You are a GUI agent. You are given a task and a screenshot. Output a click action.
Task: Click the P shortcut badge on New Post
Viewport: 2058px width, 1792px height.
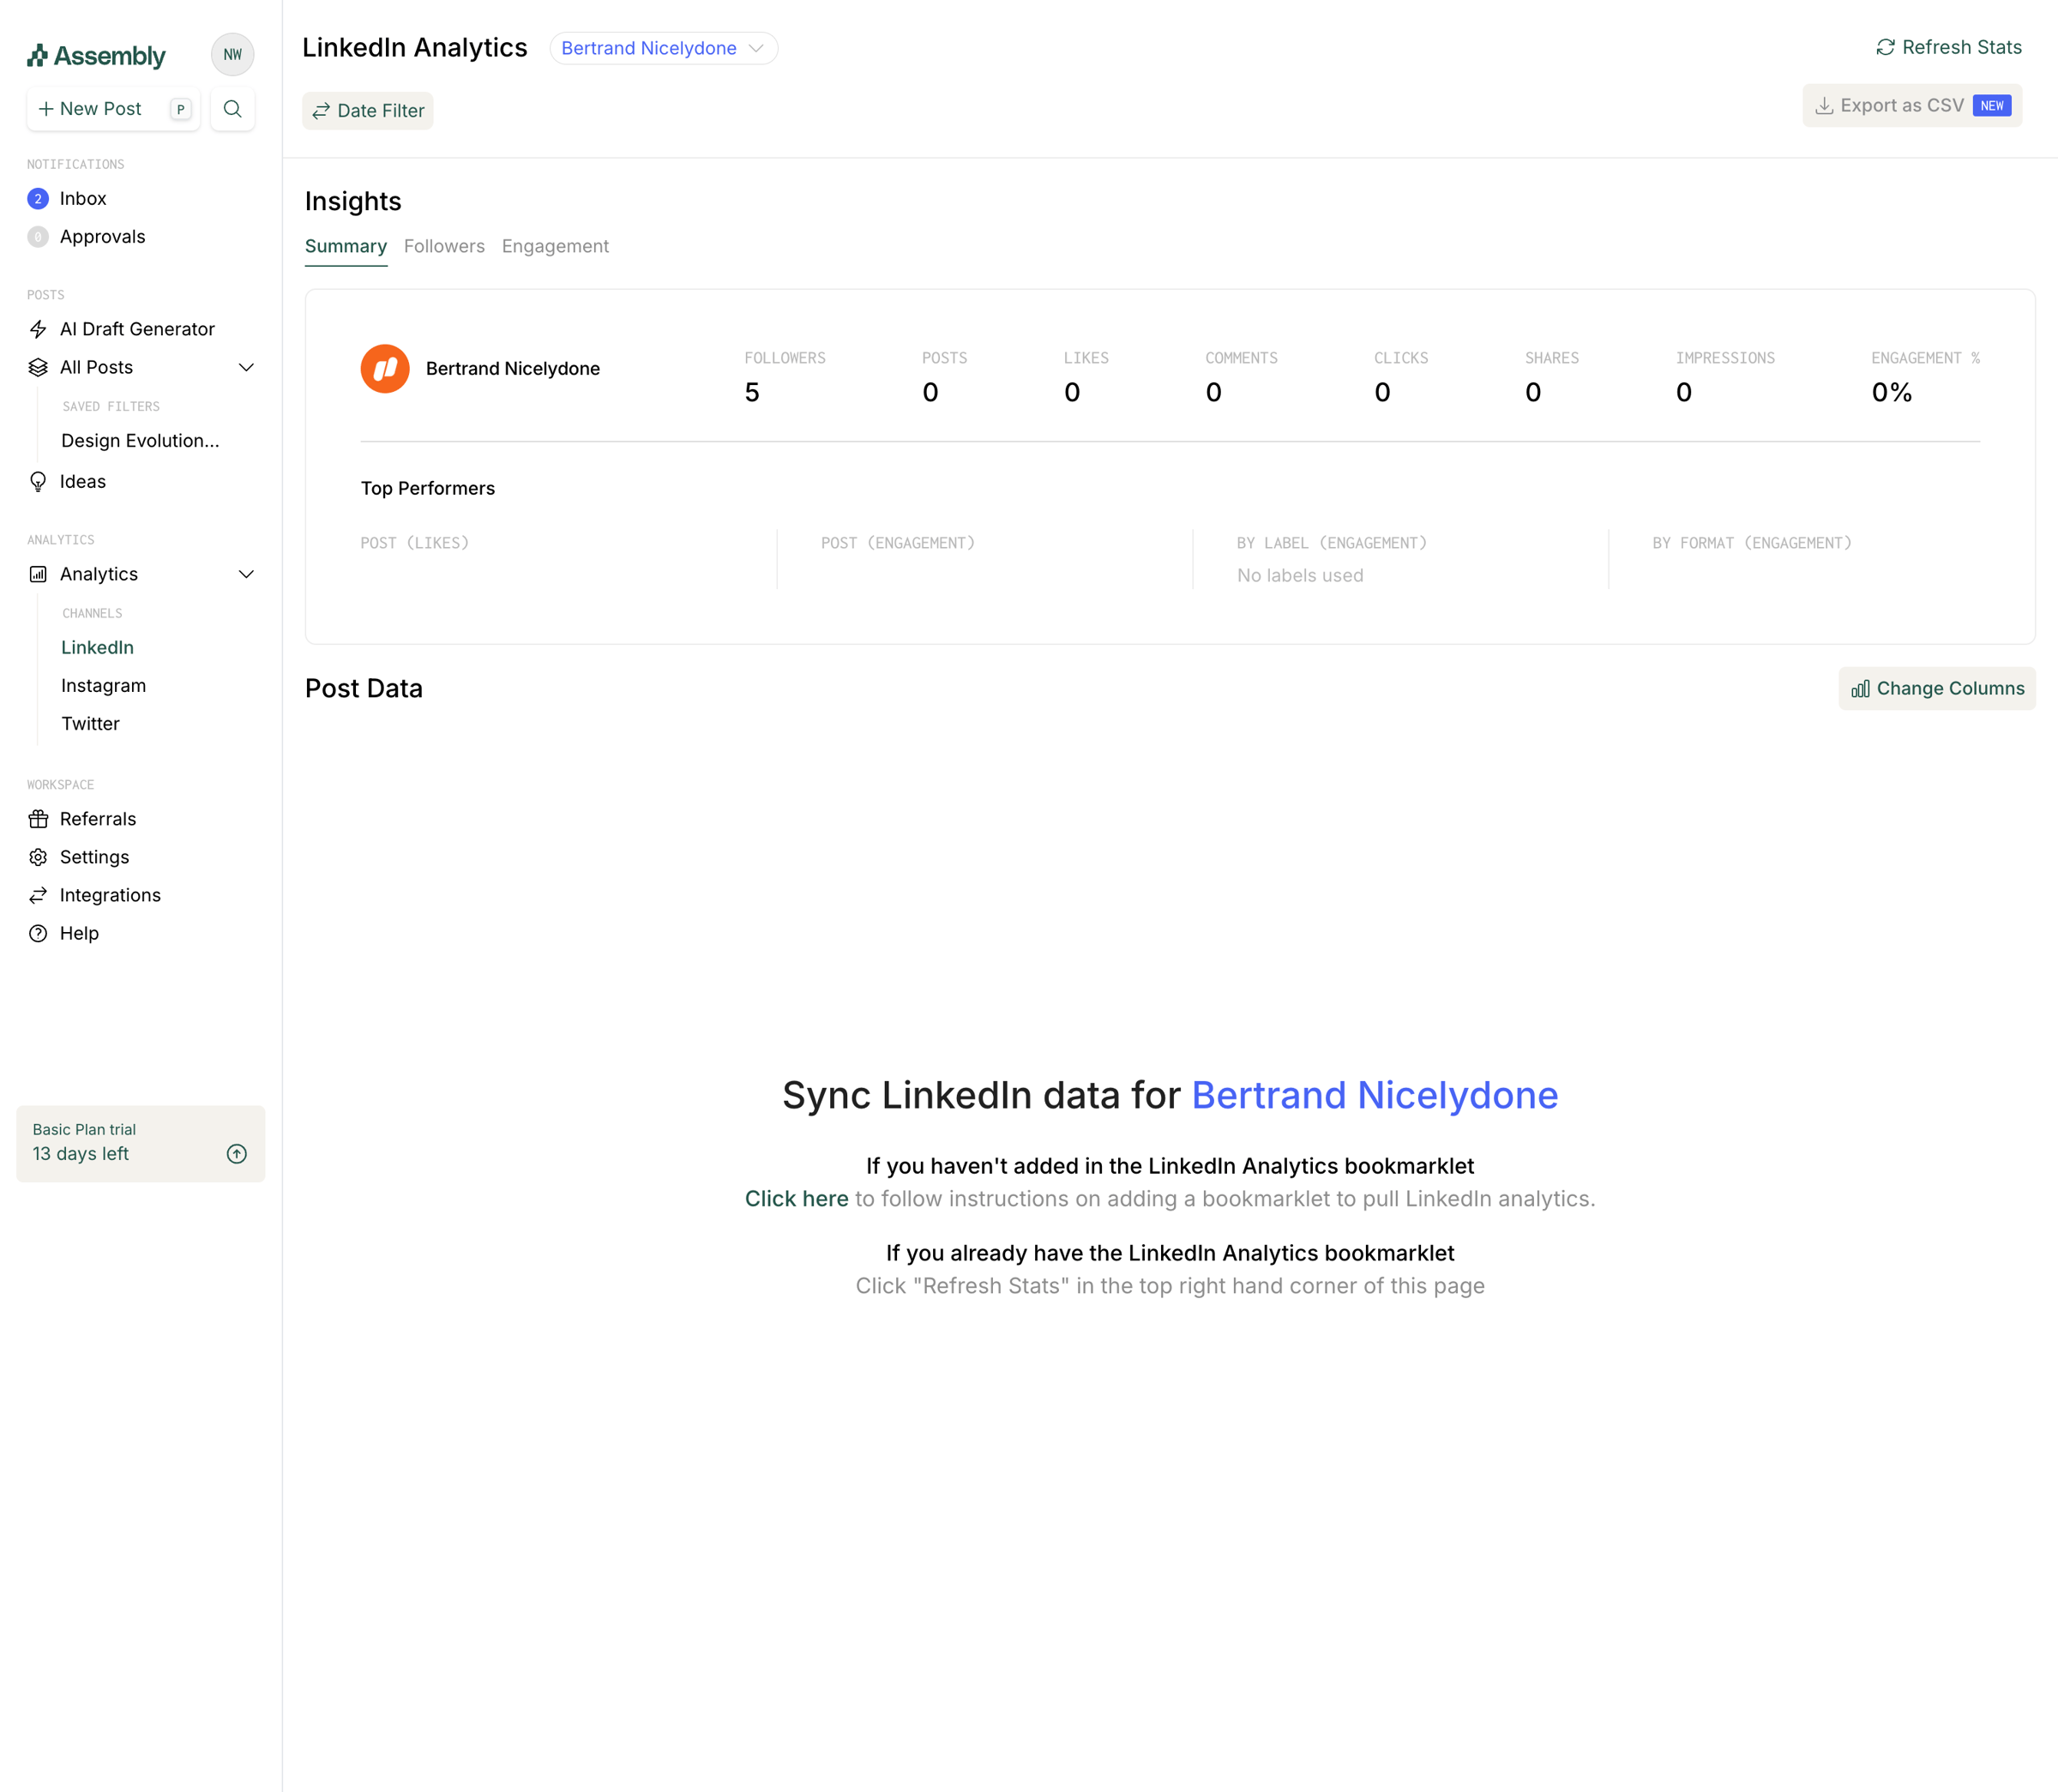point(181,109)
